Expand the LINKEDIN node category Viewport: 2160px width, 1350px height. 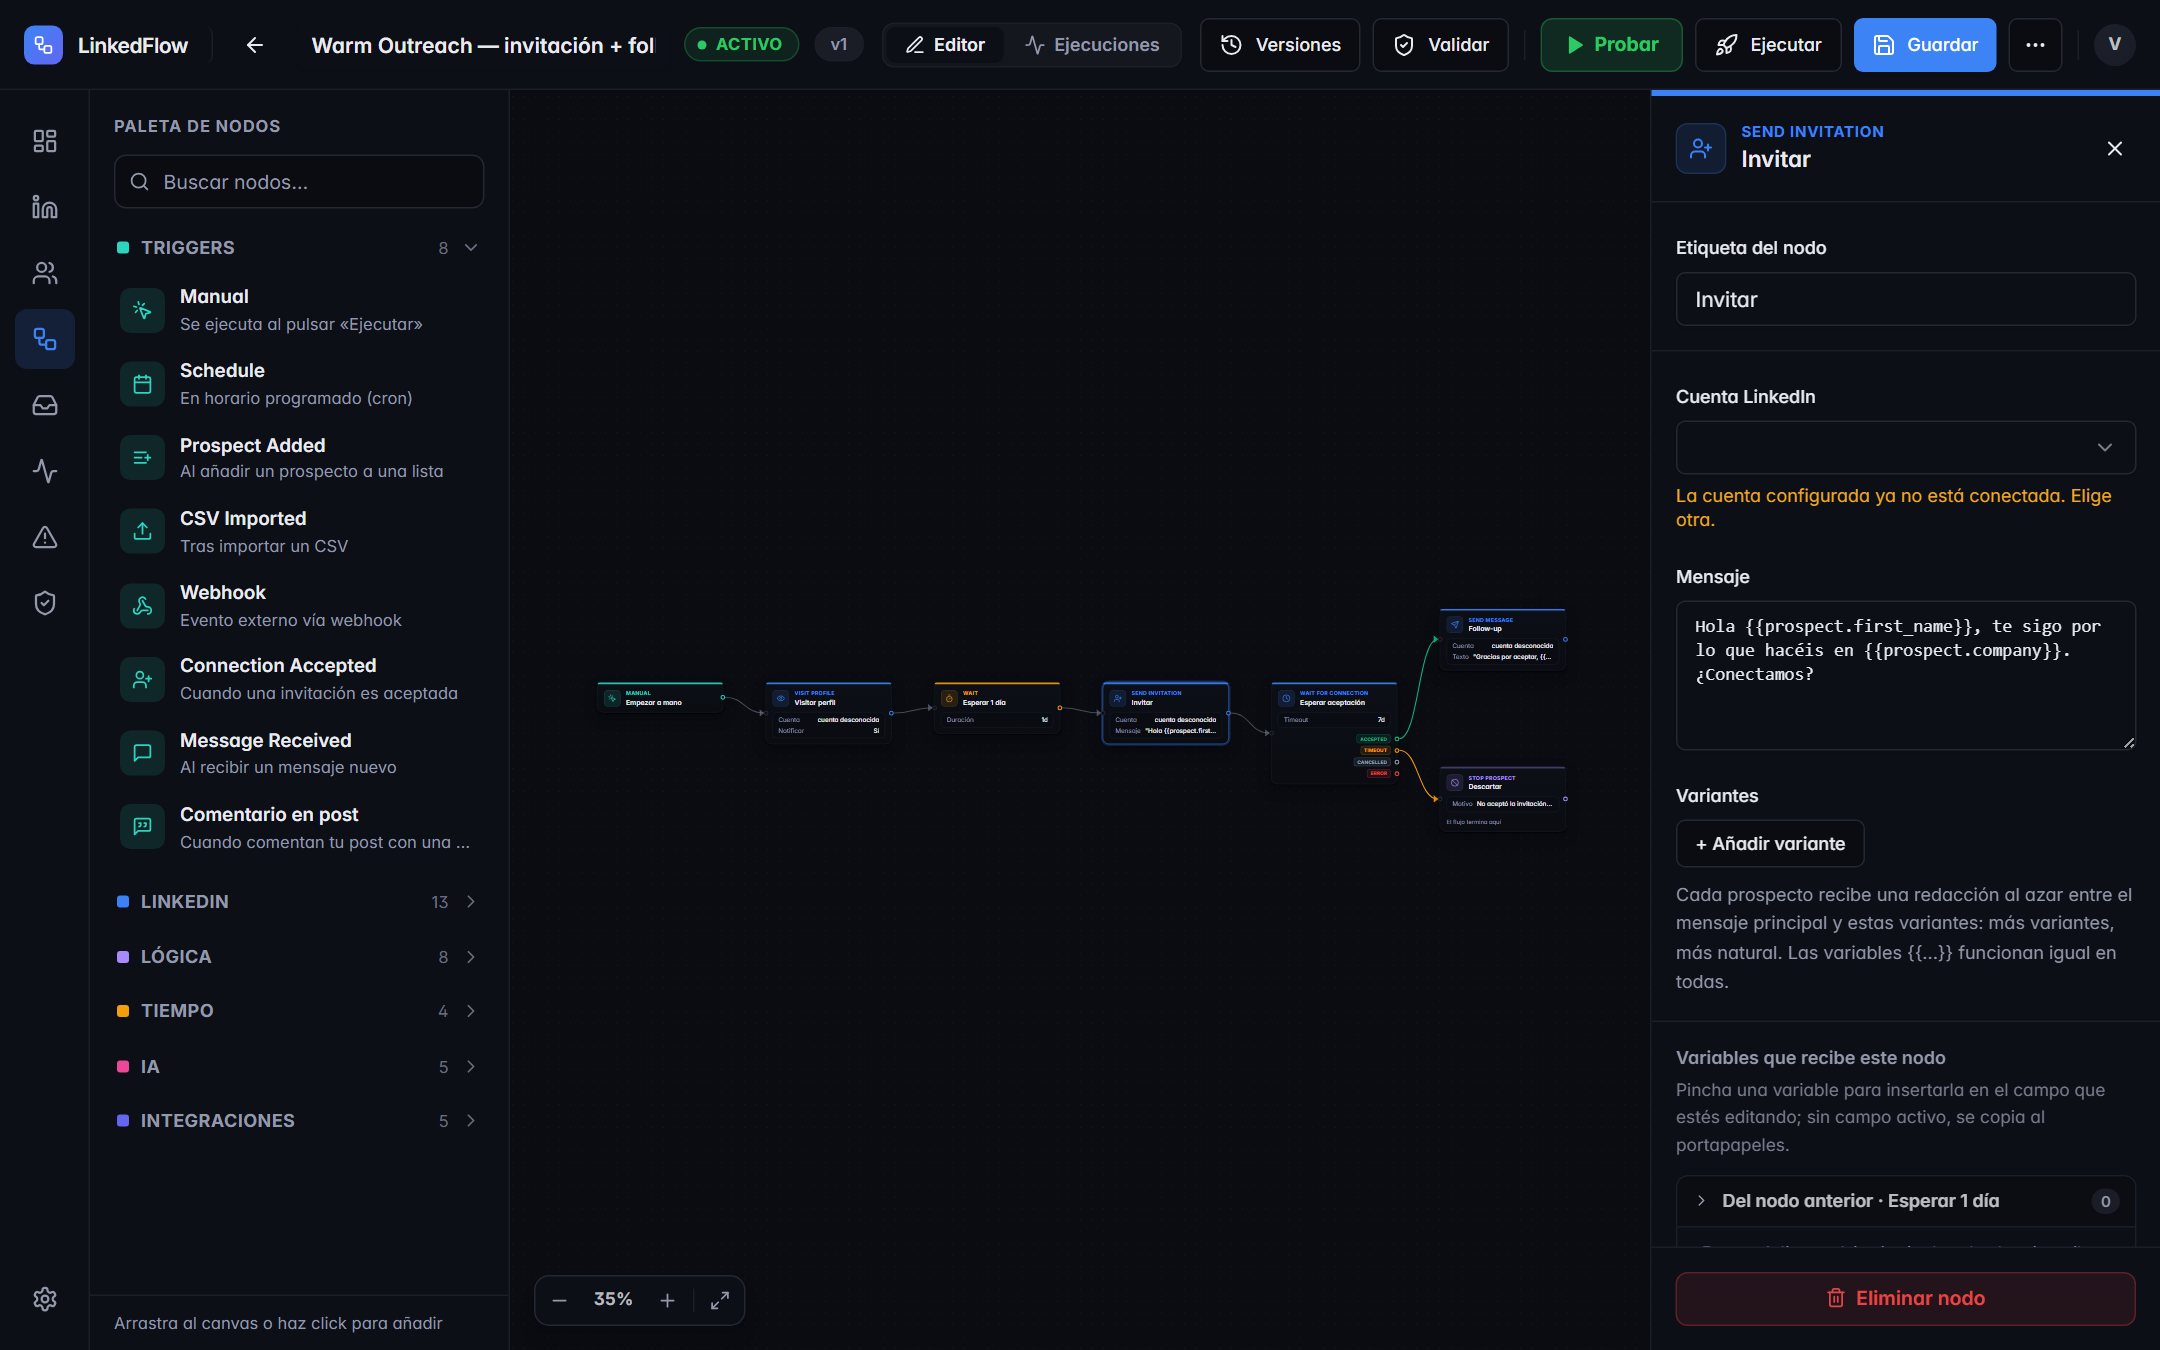pos(299,902)
